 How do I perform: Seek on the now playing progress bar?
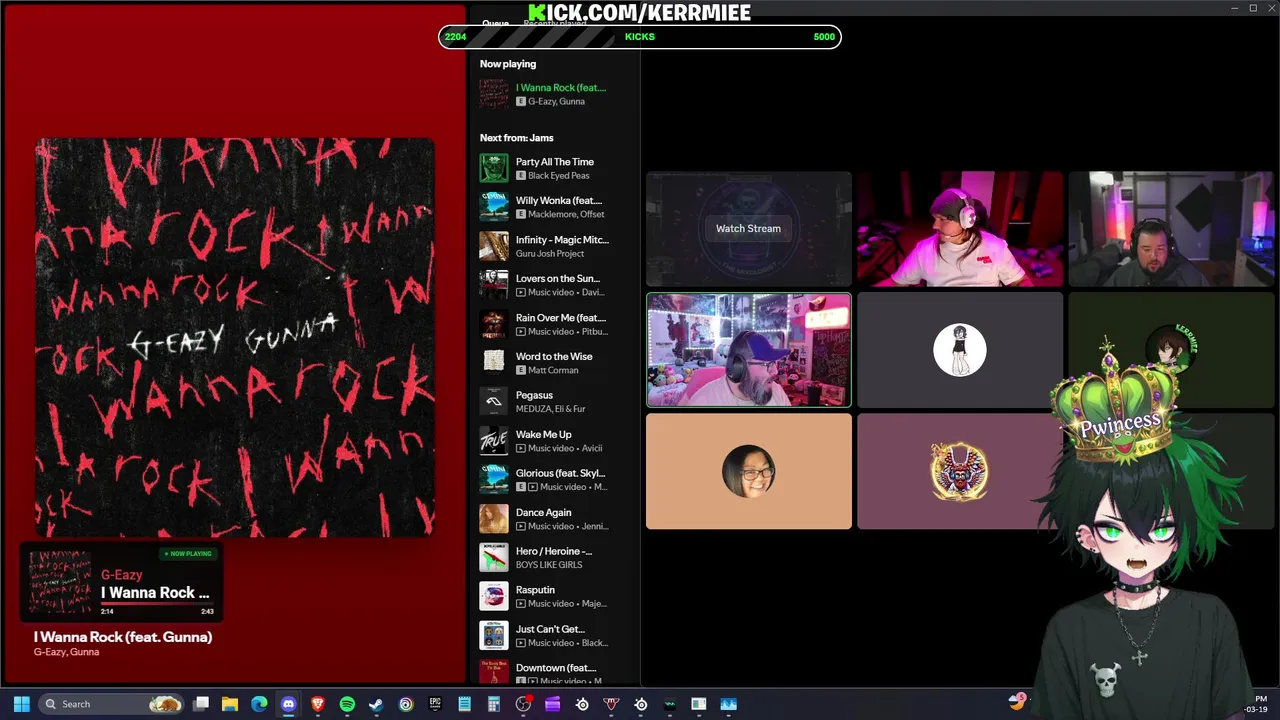pos(157,606)
